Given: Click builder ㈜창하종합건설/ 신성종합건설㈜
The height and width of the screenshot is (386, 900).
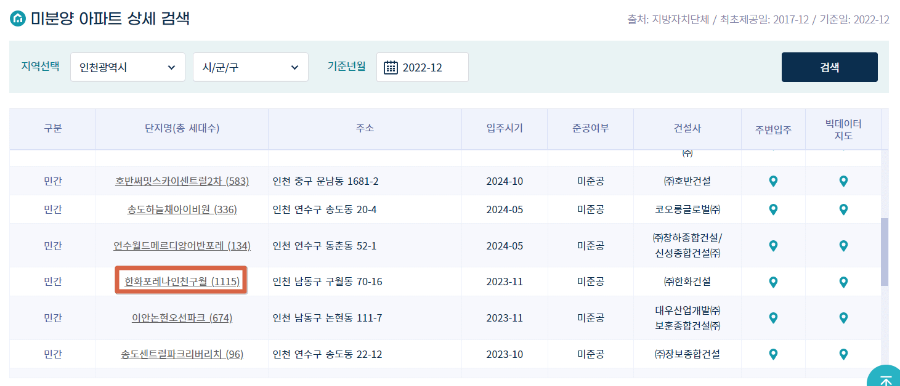Looking at the screenshot, I should pos(687,245).
